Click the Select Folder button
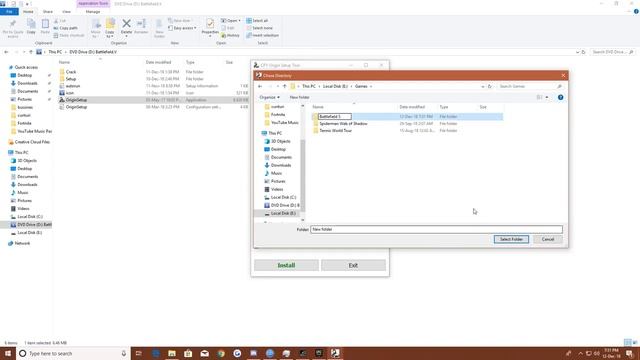This screenshot has height=360, width=640. (511, 239)
